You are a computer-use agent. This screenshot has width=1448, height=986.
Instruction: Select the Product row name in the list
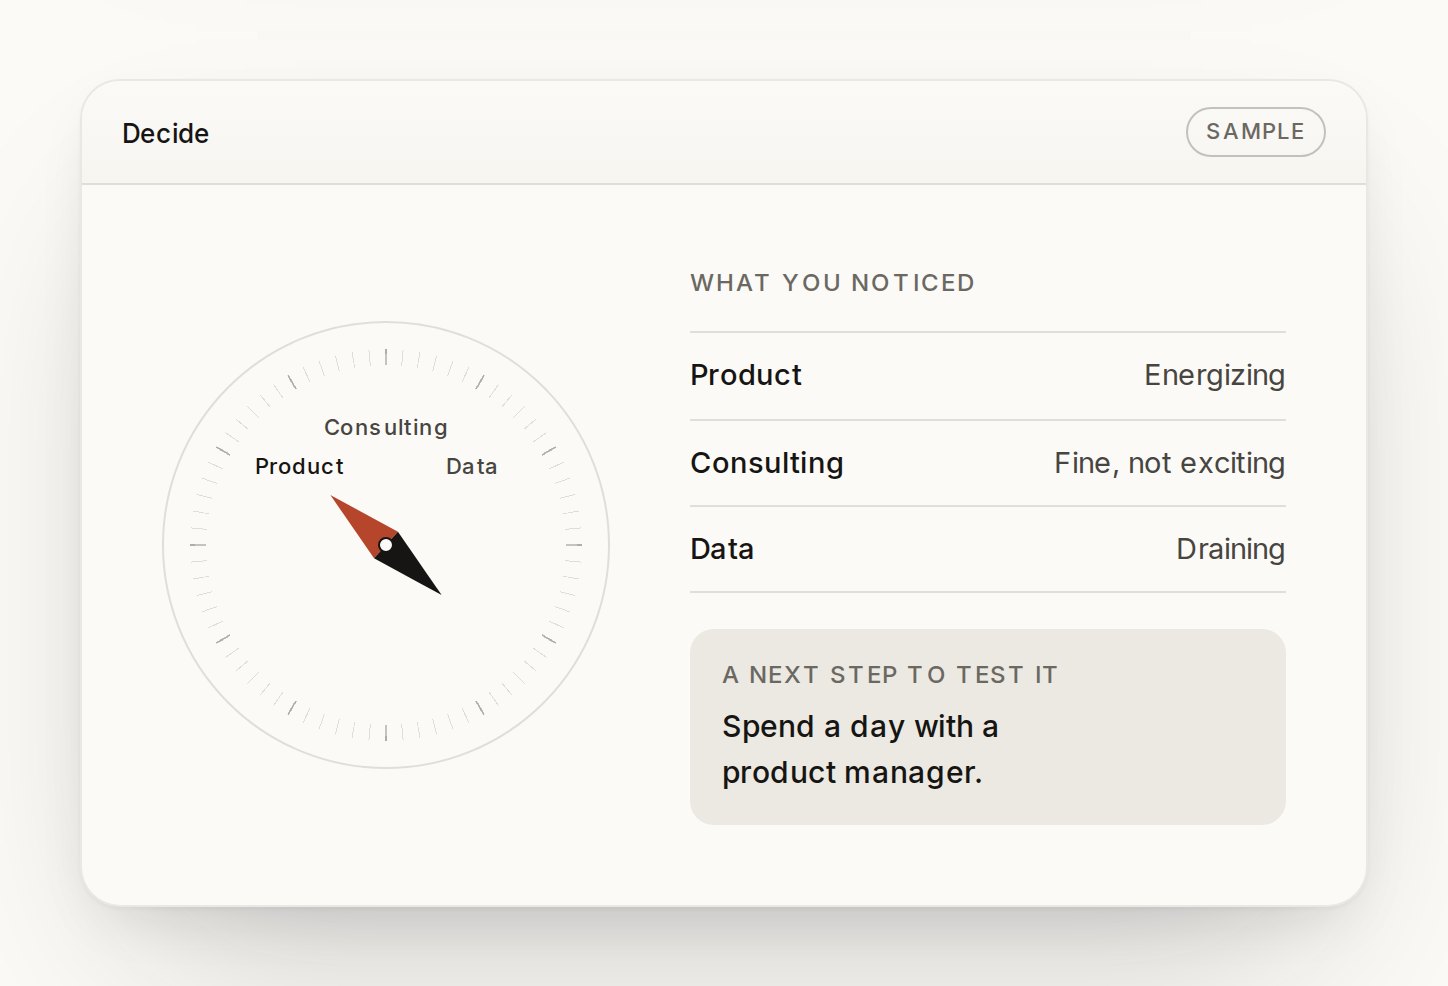746,375
